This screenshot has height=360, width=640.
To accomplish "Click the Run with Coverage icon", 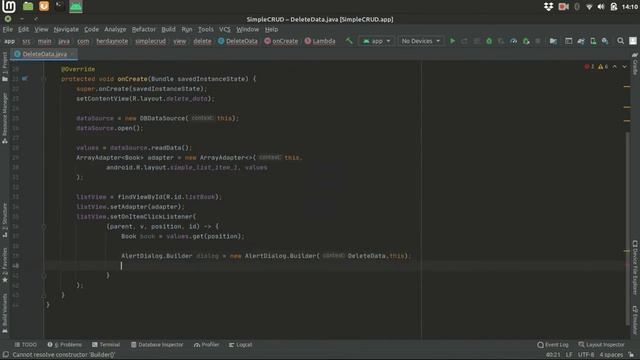I will [x=501, y=41].
